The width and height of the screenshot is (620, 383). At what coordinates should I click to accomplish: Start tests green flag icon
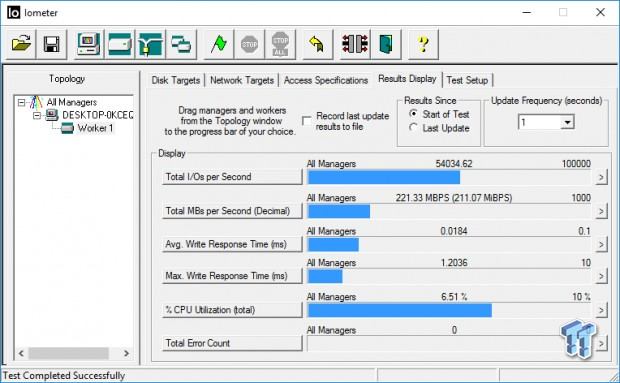pyautogui.click(x=219, y=44)
